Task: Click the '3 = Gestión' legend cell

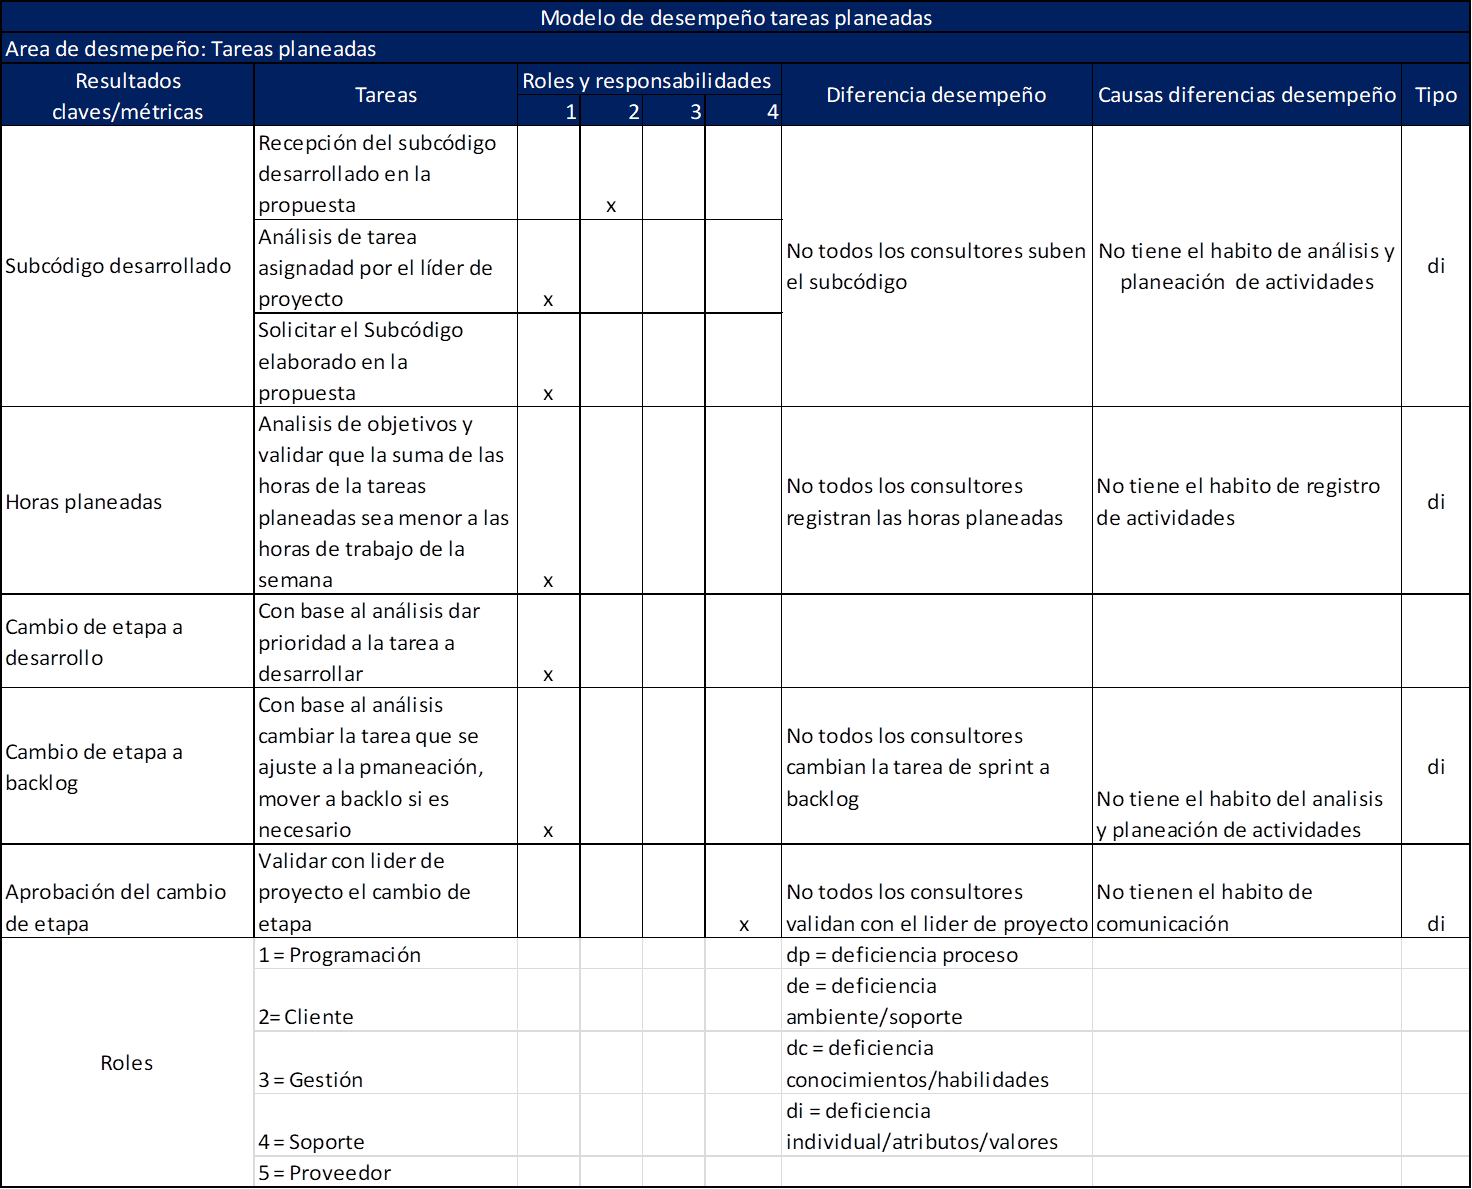Action: [x=386, y=1063]
